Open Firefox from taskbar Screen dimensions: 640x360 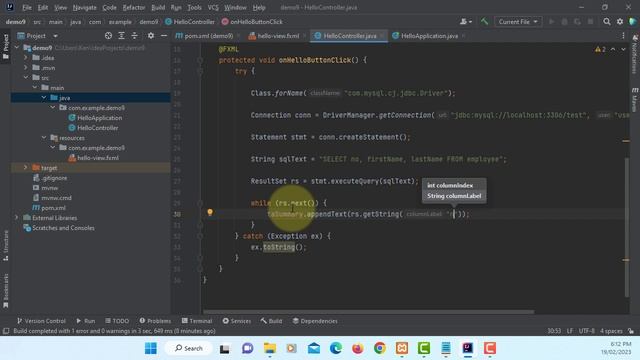click(358, 348)
